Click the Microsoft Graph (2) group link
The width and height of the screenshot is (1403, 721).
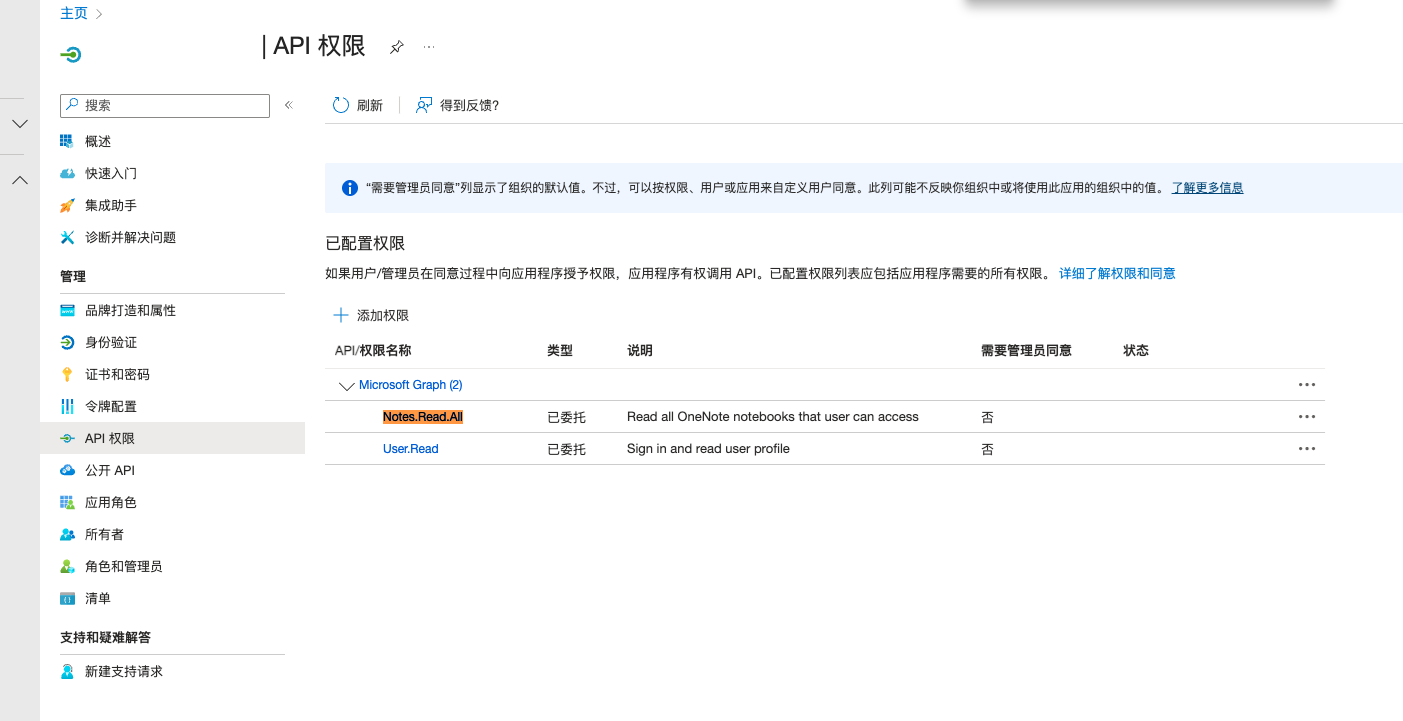tap(411, 385)
